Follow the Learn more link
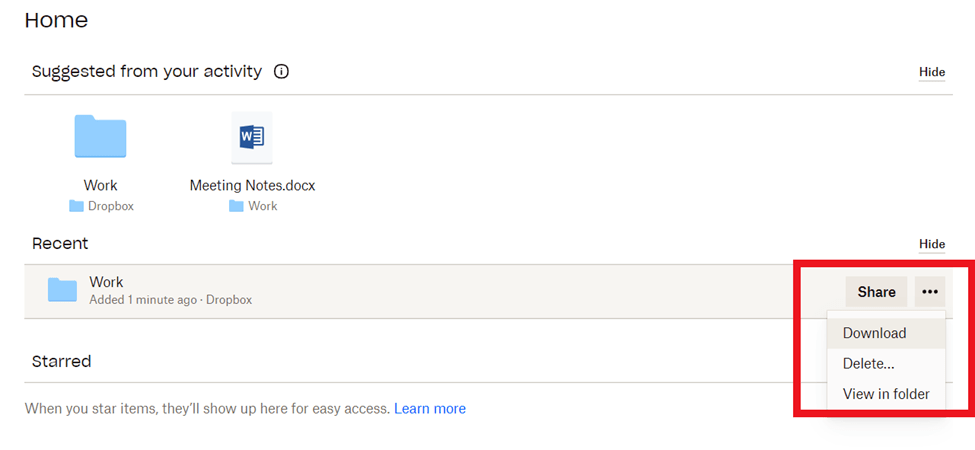Viewport: 975px width, 450px height. point(430,409)
